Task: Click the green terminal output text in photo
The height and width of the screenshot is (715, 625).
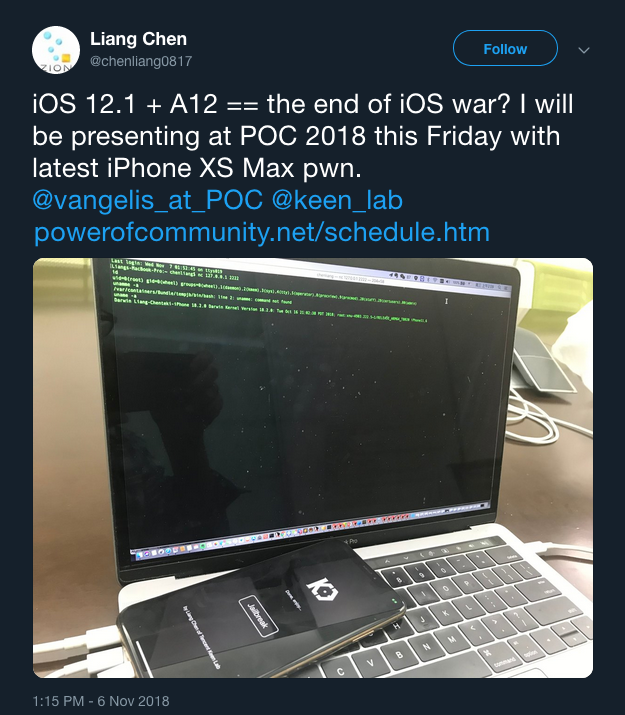Action: 269,290
